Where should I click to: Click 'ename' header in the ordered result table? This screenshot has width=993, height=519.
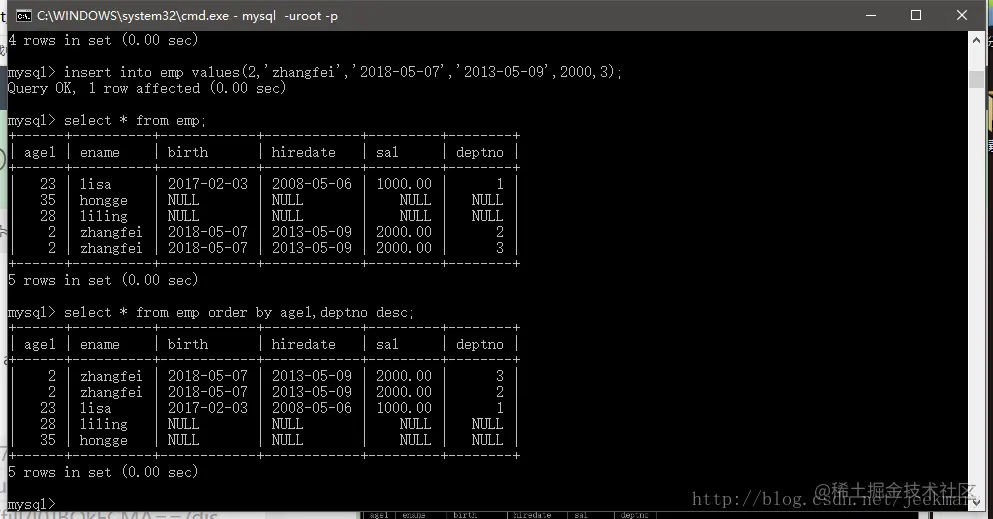tap(99, 344)
